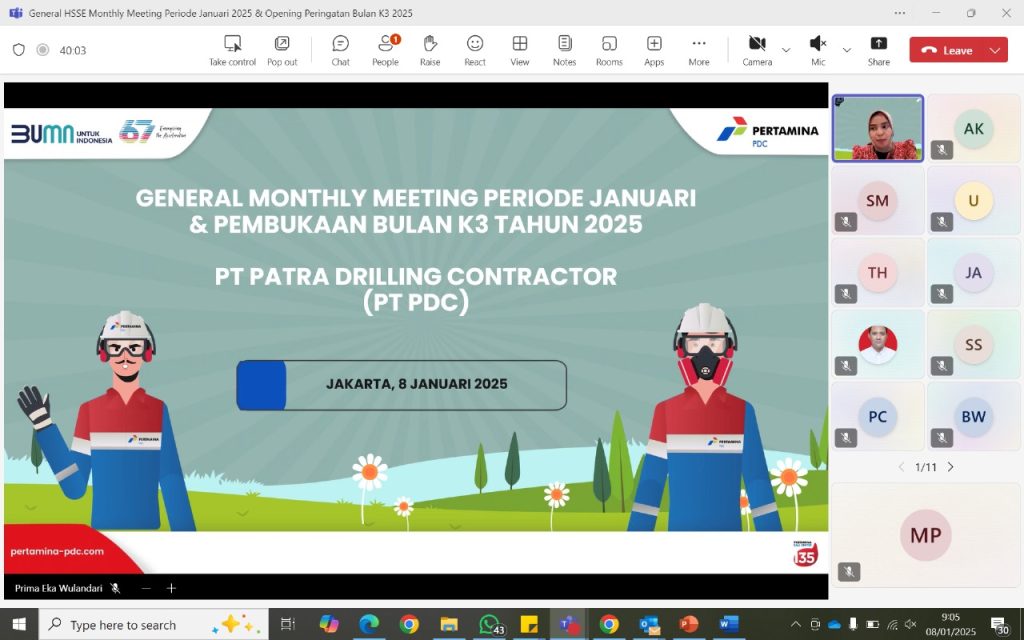Go to previous page of participants

901,467
